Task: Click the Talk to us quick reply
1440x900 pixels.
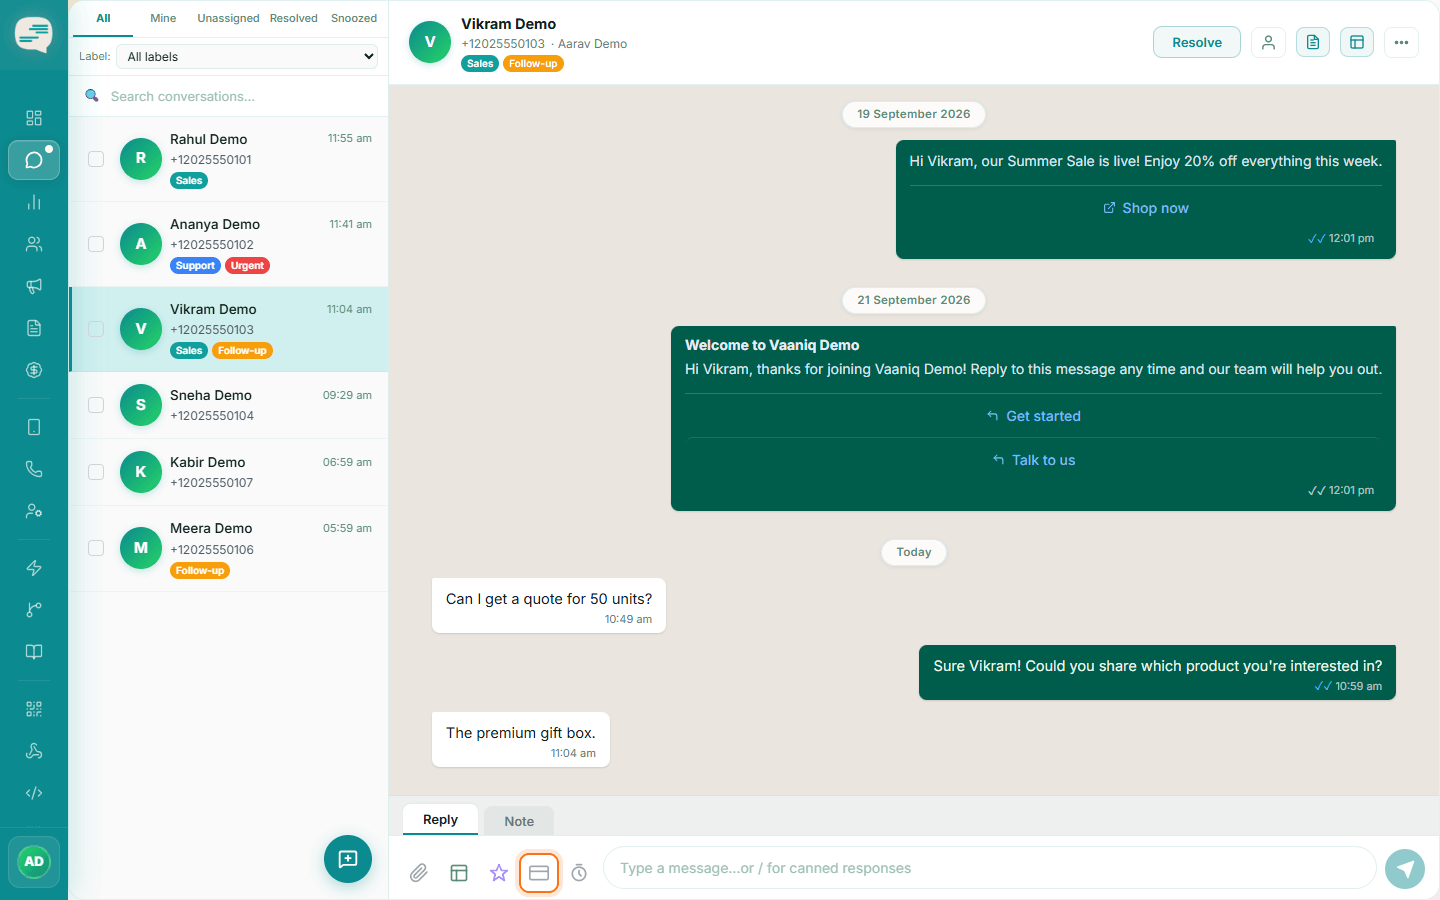Action: click(1033, 460)
